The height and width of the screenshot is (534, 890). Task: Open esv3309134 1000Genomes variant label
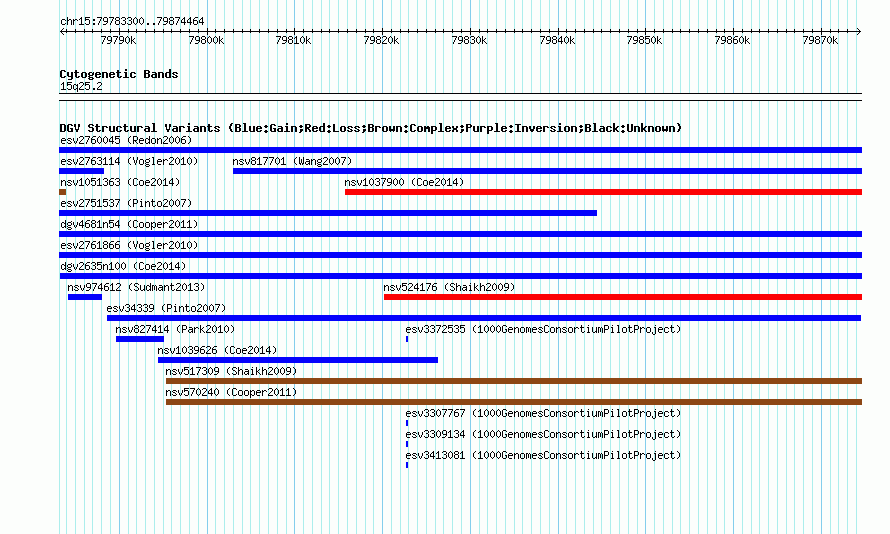tap(543, 434)
